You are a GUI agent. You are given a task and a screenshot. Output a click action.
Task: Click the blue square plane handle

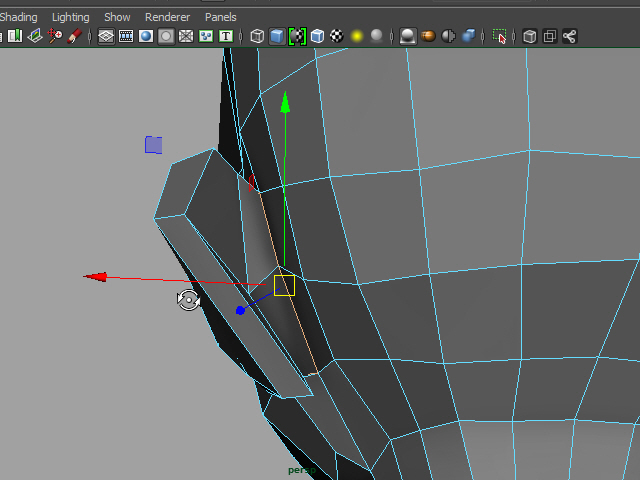pos(153,145)
